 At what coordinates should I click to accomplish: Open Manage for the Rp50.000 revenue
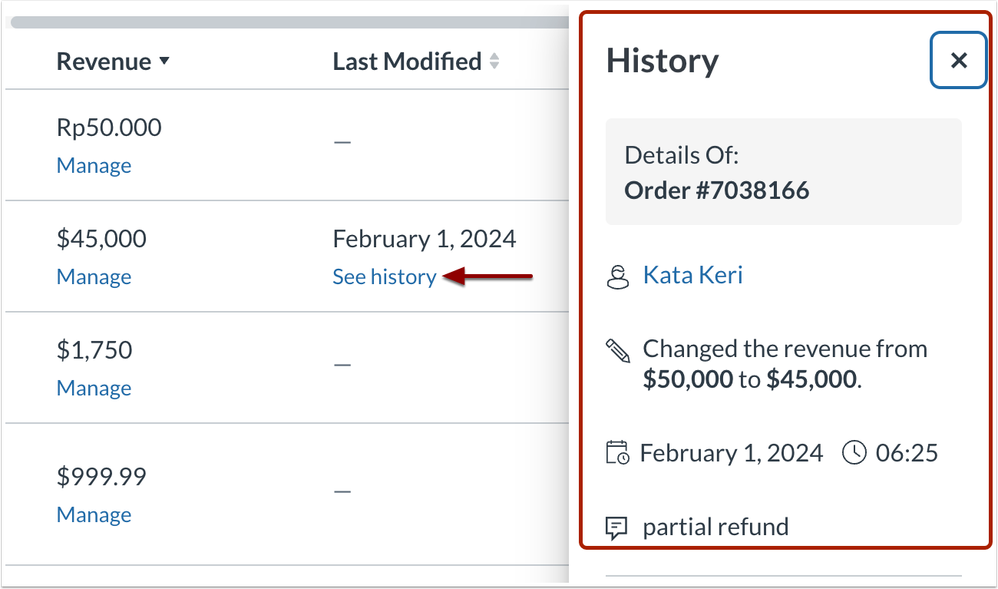click(x=94, y=166)
